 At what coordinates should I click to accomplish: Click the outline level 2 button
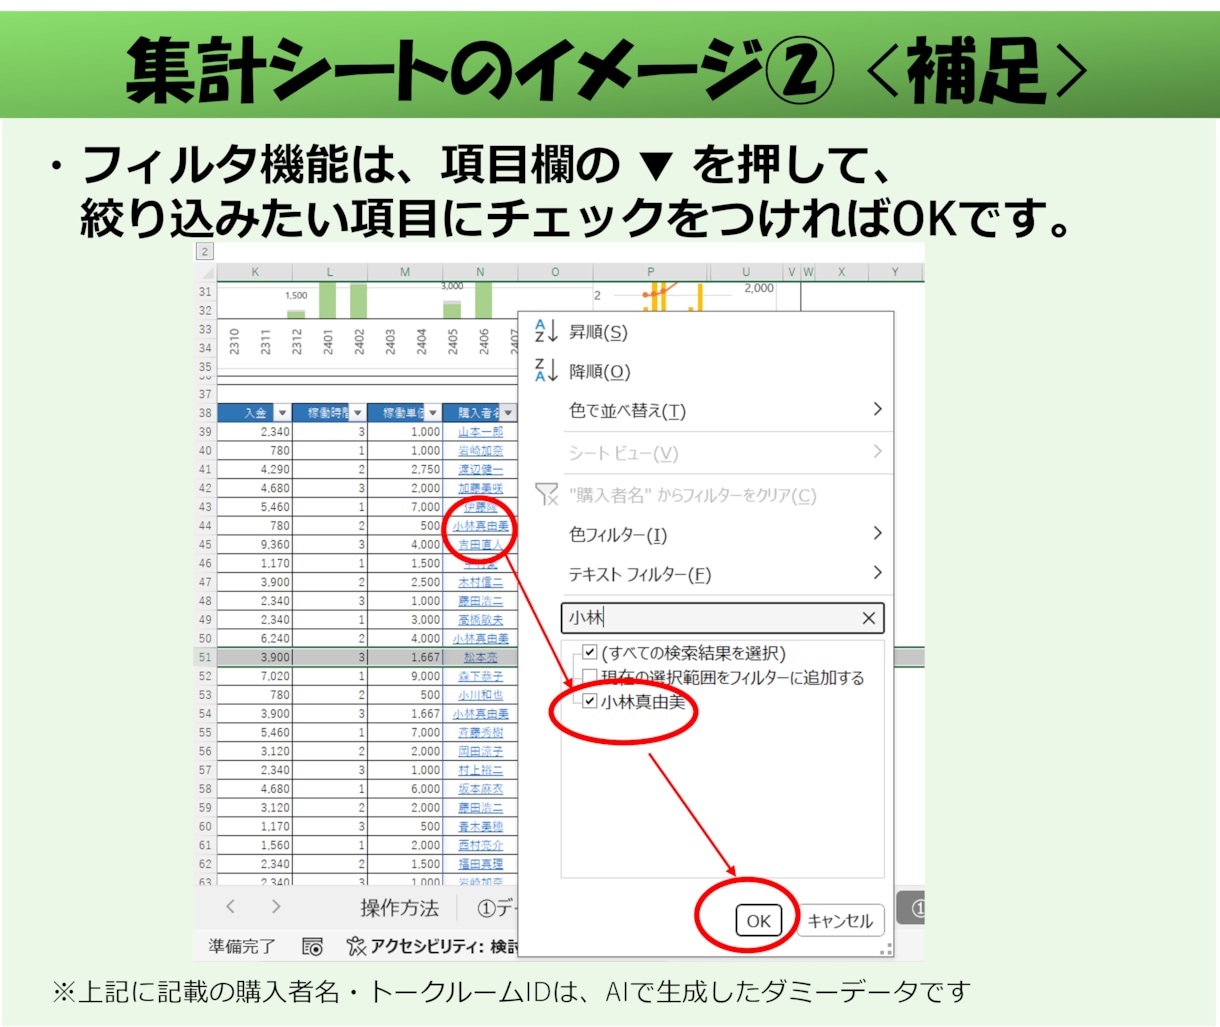pyautogui.click(x=204, y=251)
